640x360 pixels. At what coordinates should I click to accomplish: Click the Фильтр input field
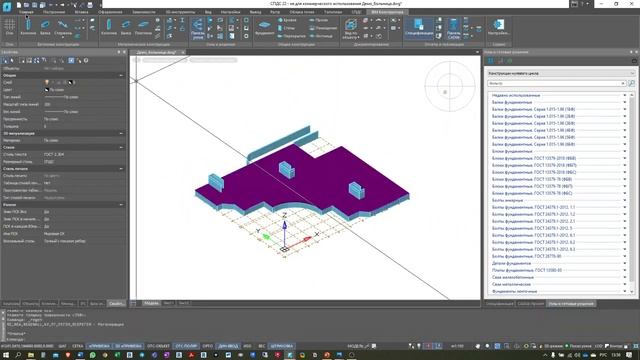pyautogui.click(x=556, y=83)
